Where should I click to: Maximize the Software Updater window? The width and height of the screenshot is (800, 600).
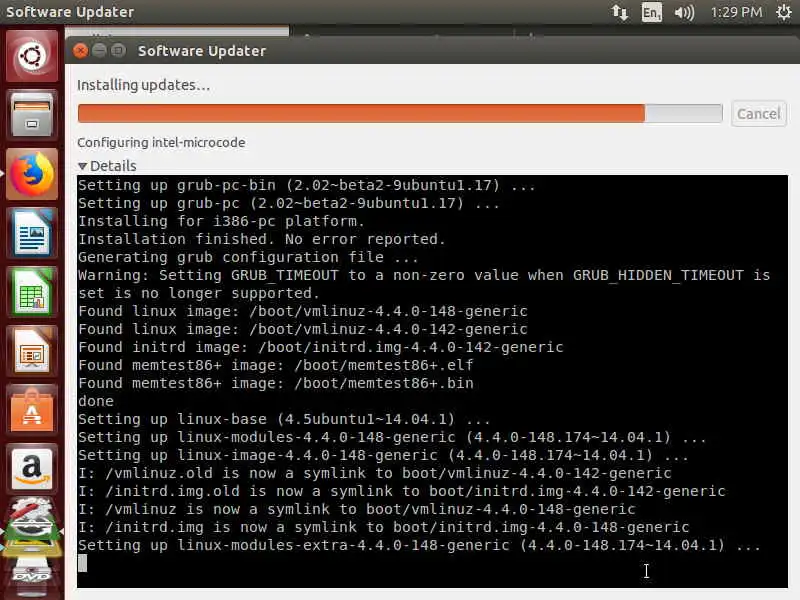[118, 51]
